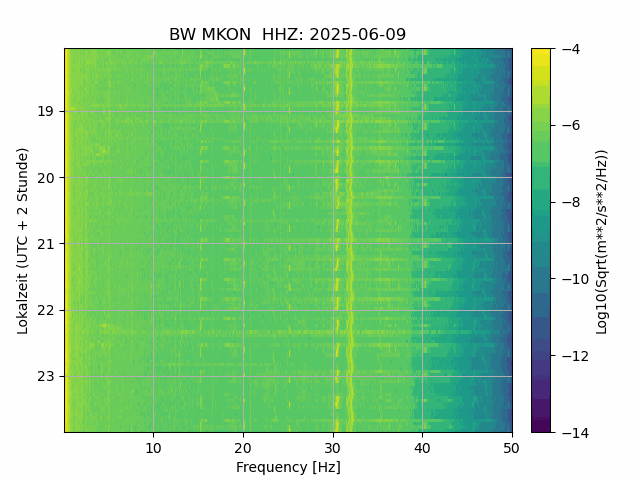Image resolution: width=640 pixels, height=480 pixels.
Task: Click the colorbar tick labeled −8
Action: pyautogui.click(x=575, y=202)
